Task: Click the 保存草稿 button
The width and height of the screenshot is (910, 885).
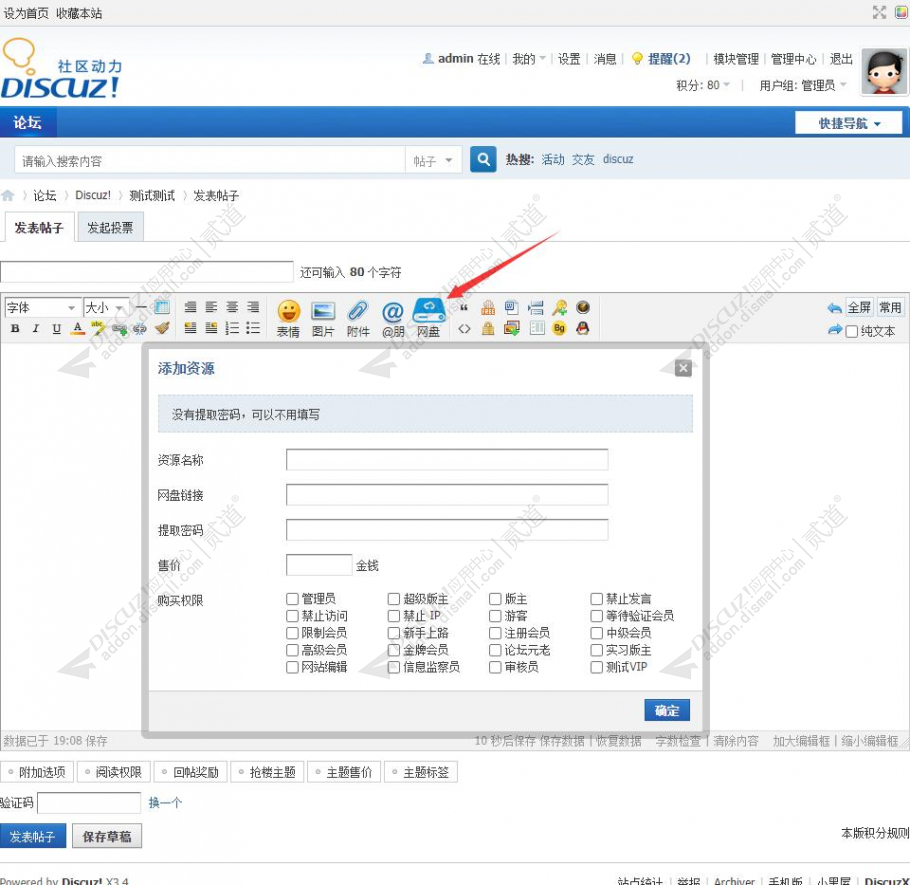Action: click(107, 836)
